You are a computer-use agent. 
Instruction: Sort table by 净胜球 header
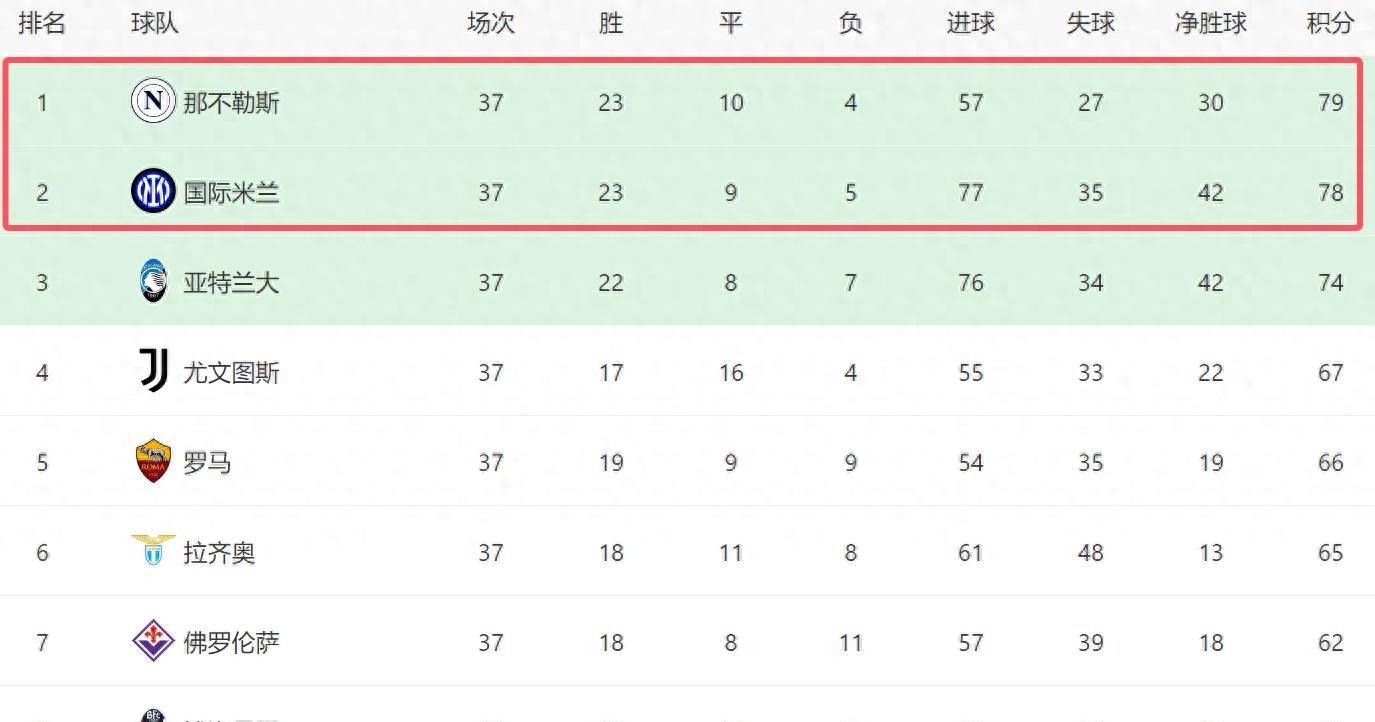[x=1210, y=23]
